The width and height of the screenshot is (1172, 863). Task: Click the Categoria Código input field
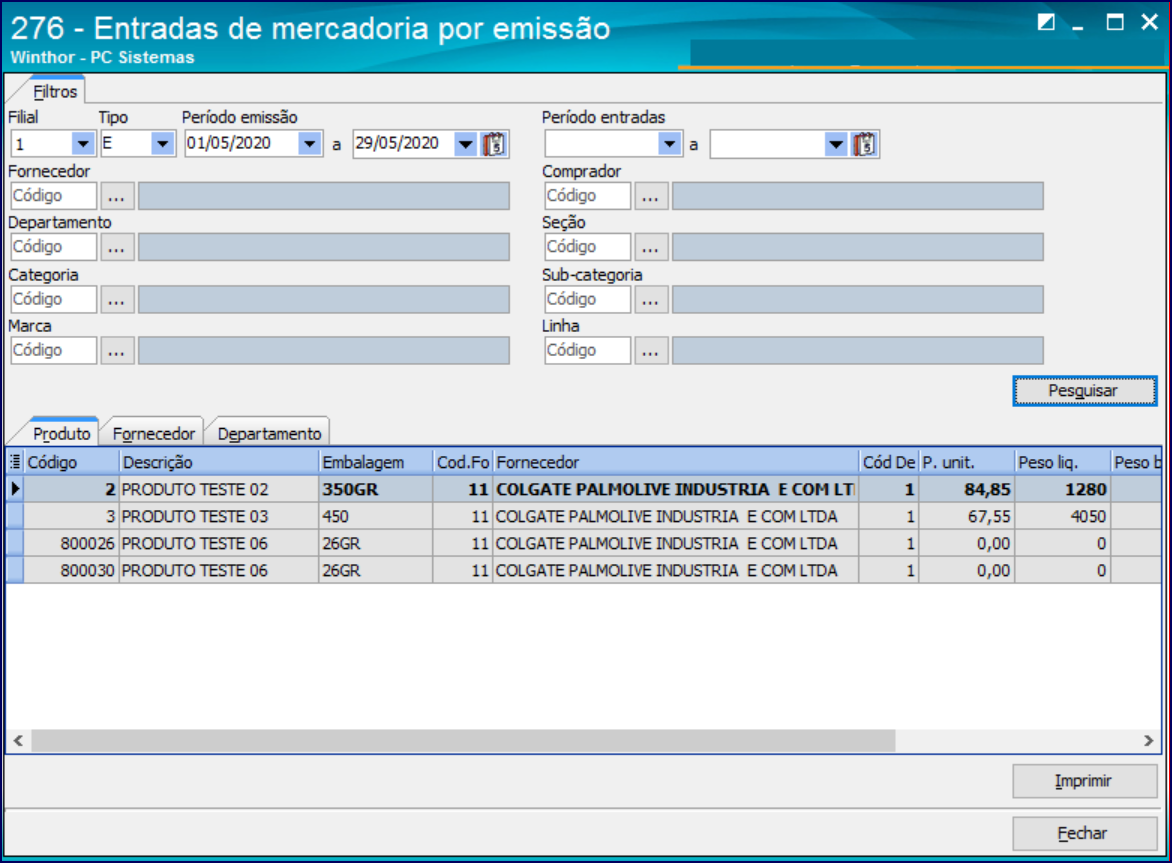click(x=53, y=299)
